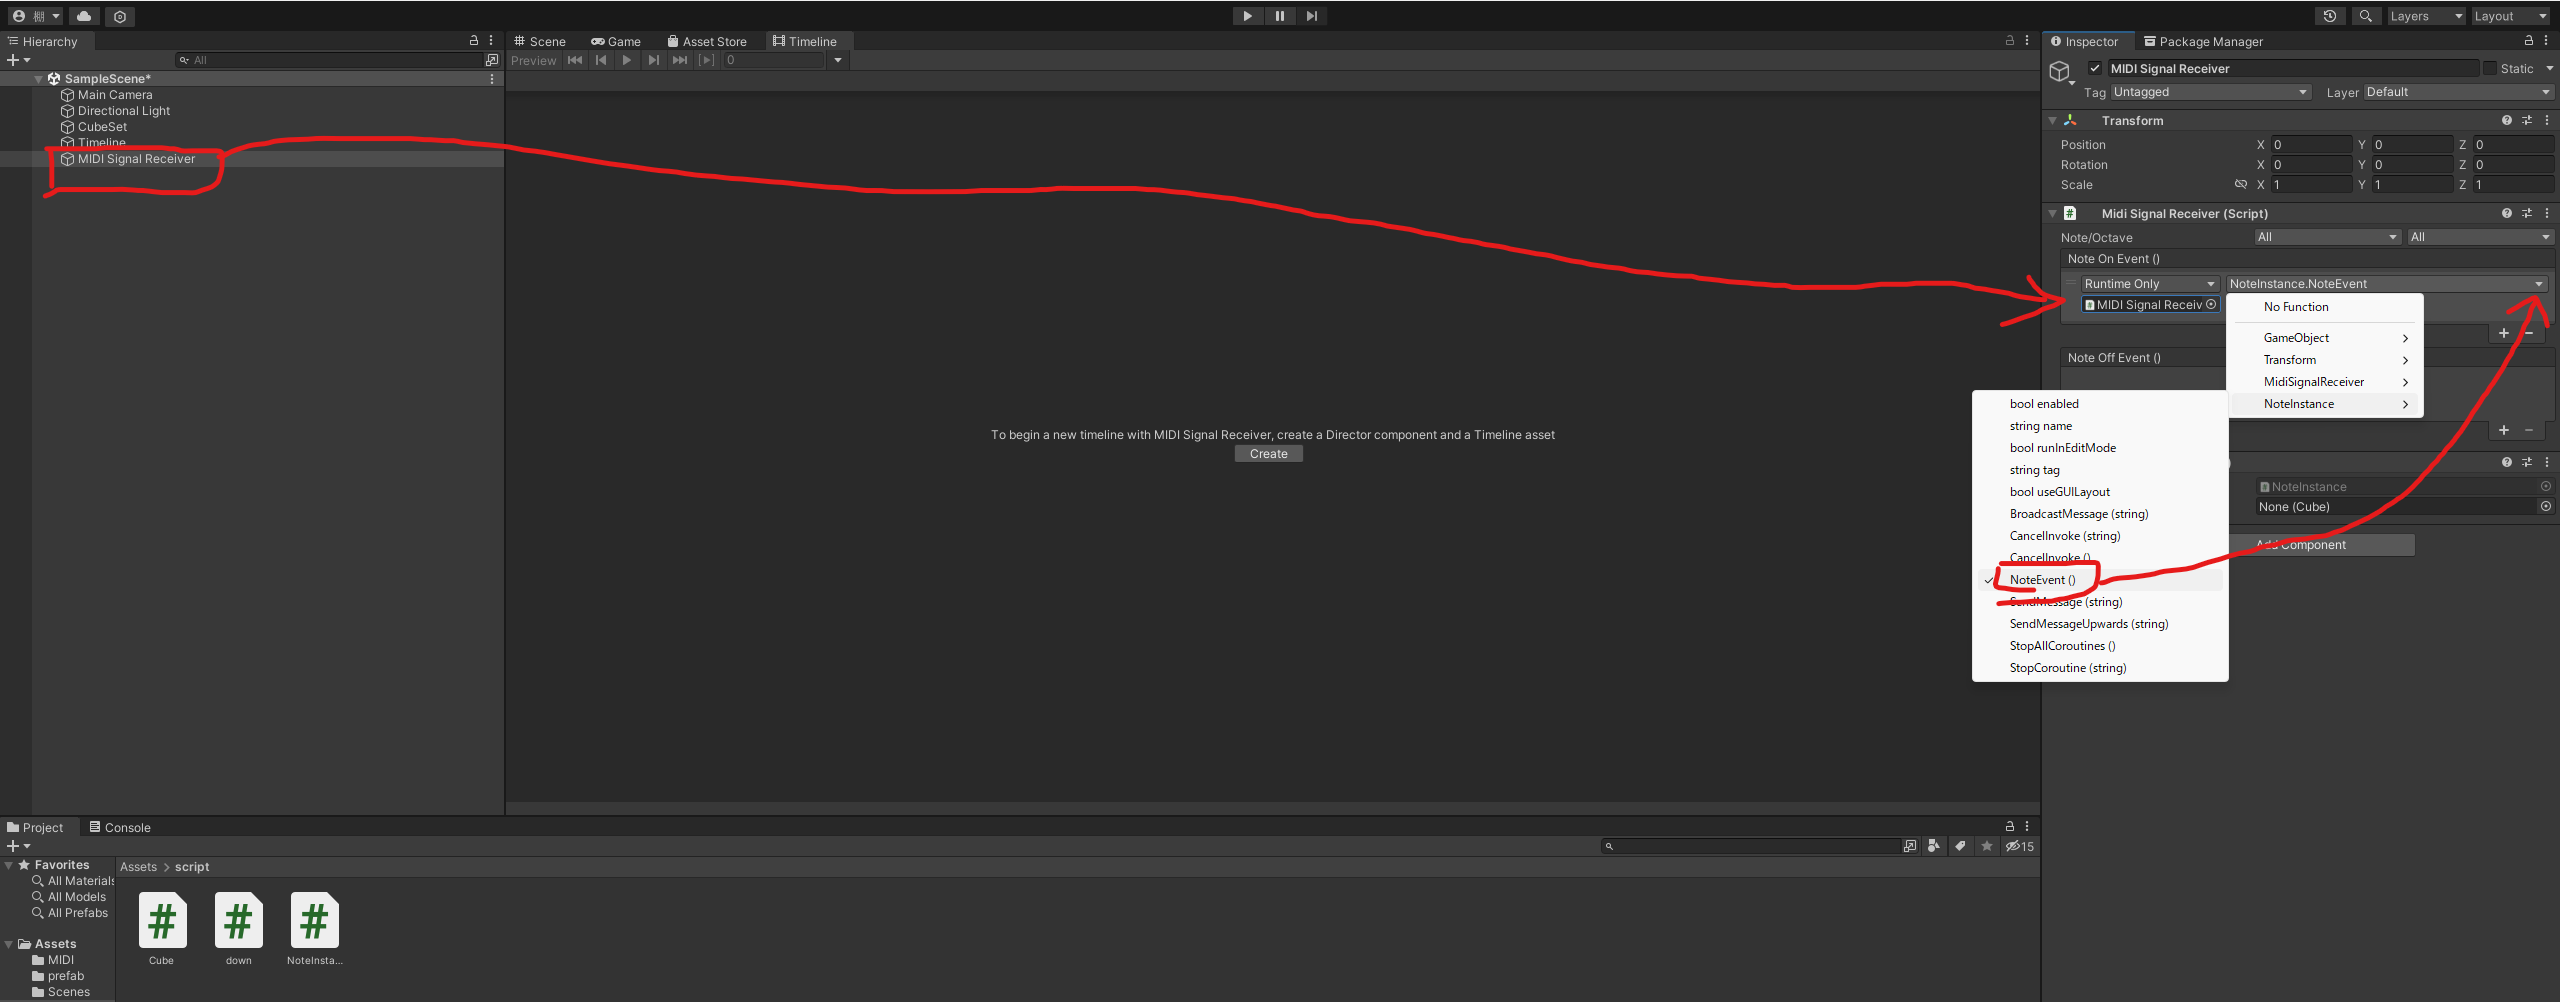The image size is (2560, 1002).
Task: Open Transform component help icon
Action: [2506, 120]
